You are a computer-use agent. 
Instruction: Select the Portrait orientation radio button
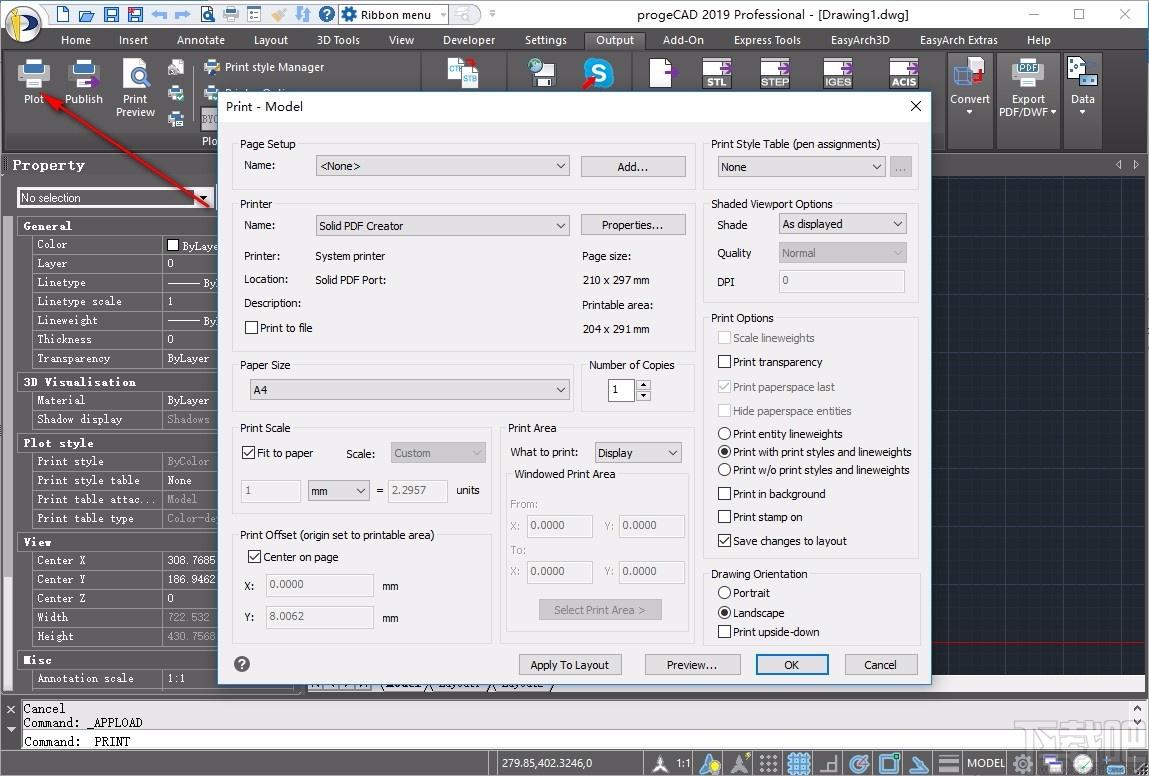(725, 593)
